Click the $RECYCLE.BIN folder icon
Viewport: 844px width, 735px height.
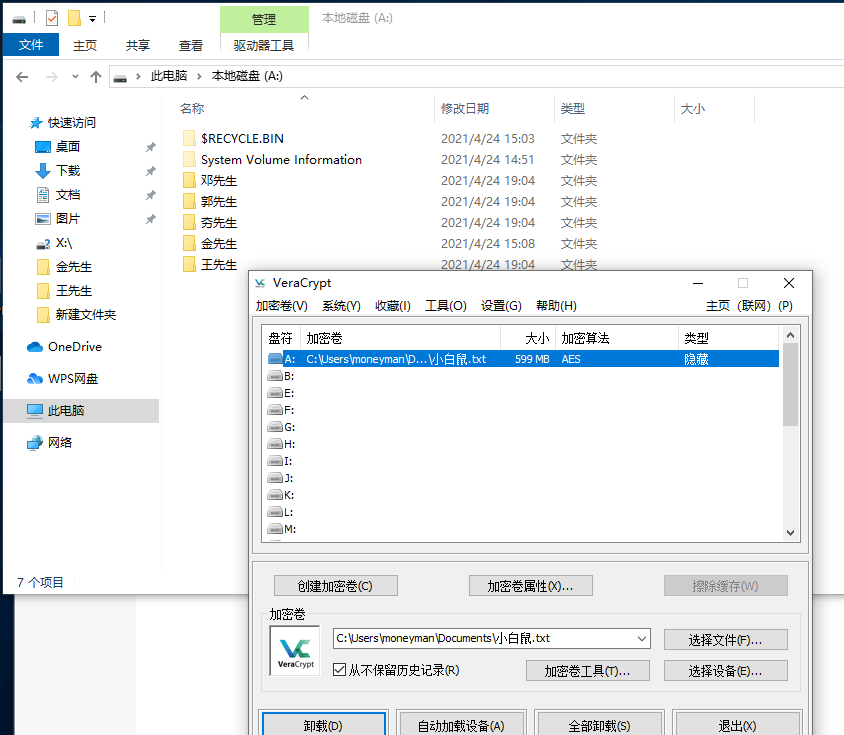[189, 139]
